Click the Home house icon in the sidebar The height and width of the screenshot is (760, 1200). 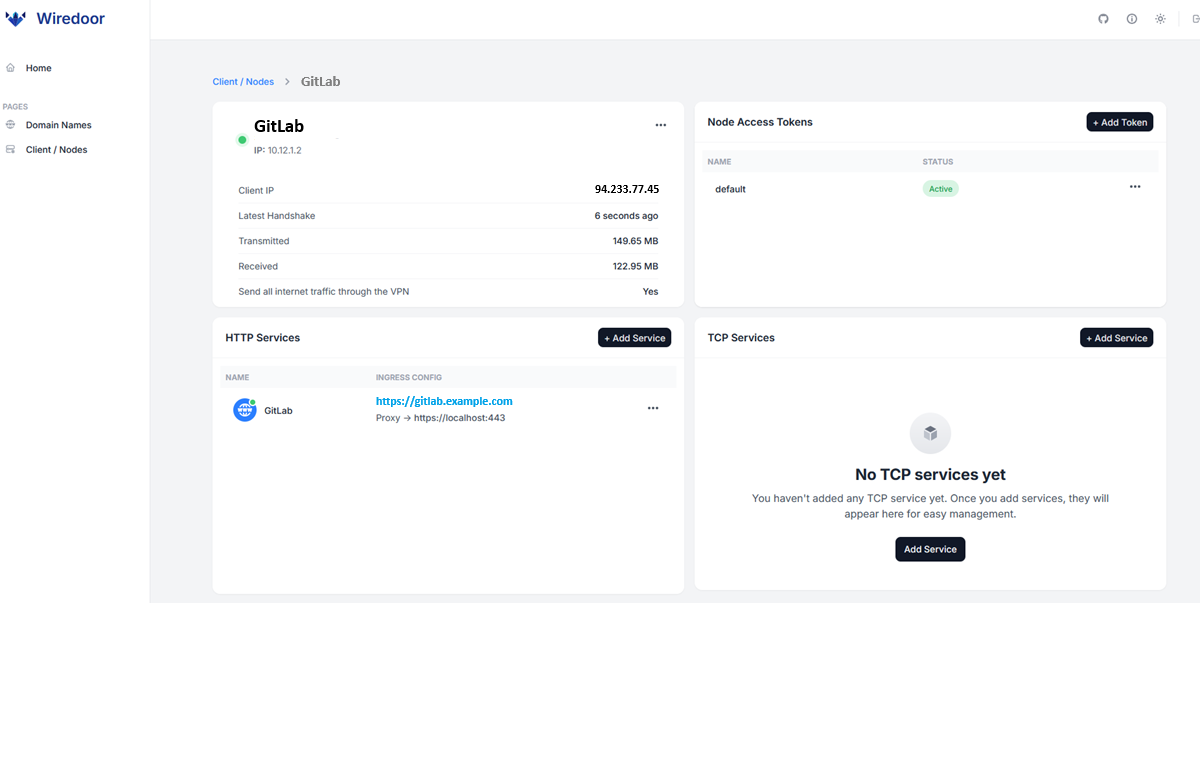(10, 68)
